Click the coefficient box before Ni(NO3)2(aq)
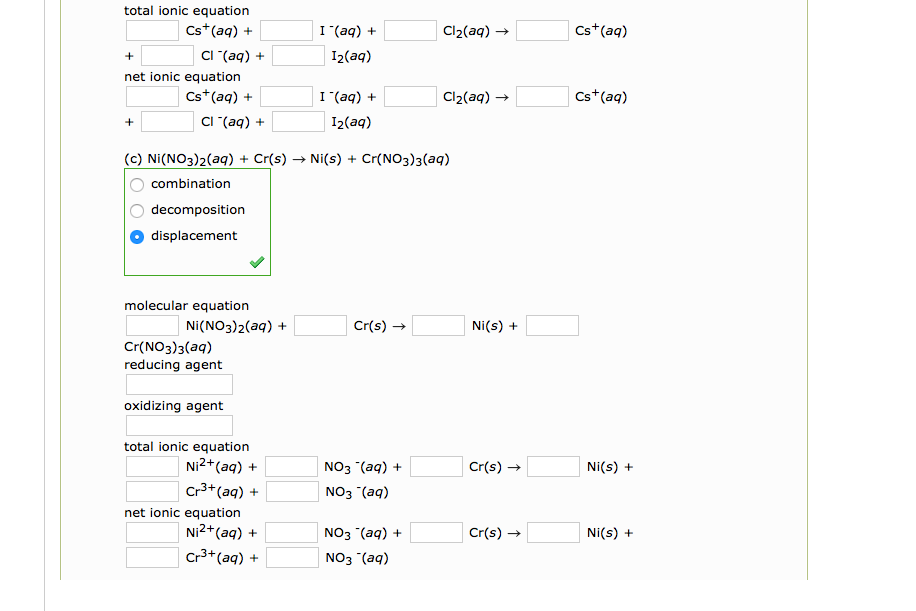The image size is (916, 611). 151,325
